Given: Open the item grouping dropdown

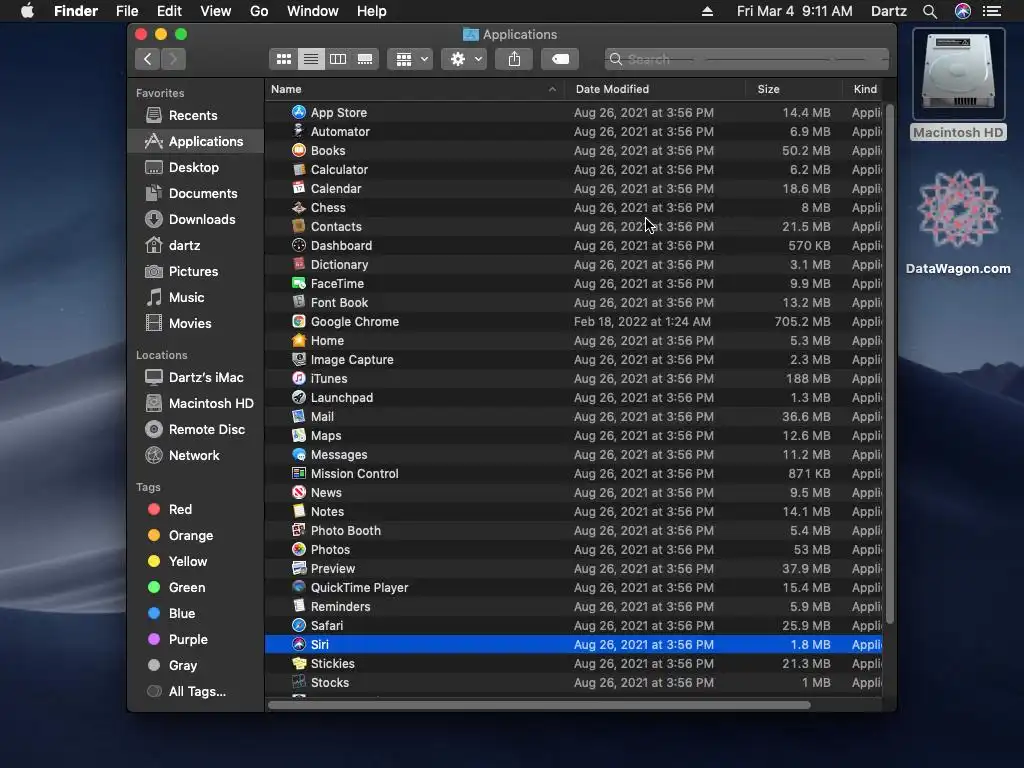Looking at the screenshot, I should pos(410,59).
